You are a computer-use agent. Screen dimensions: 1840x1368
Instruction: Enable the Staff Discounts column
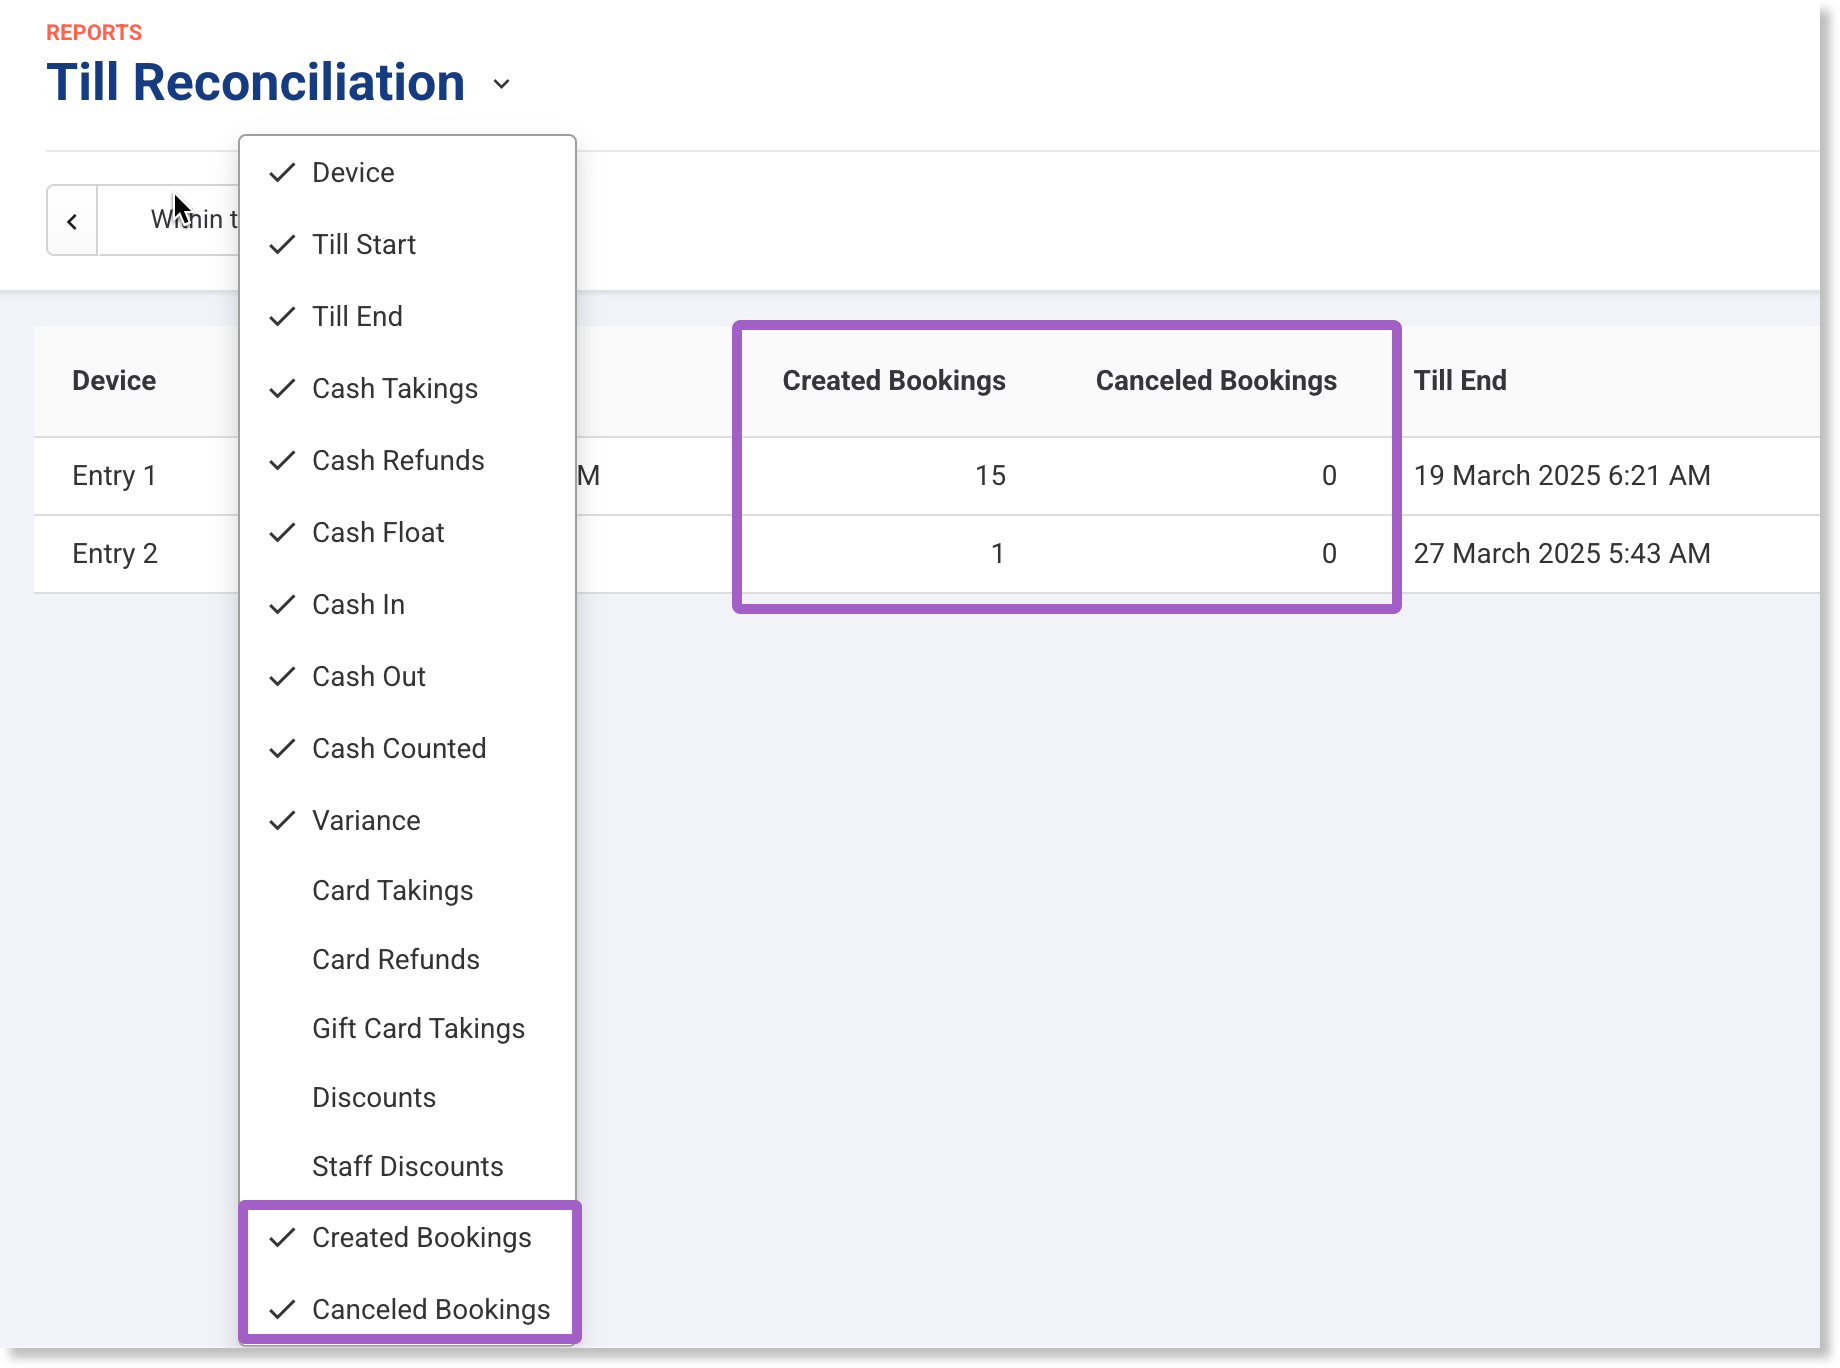coord(407,1167)
